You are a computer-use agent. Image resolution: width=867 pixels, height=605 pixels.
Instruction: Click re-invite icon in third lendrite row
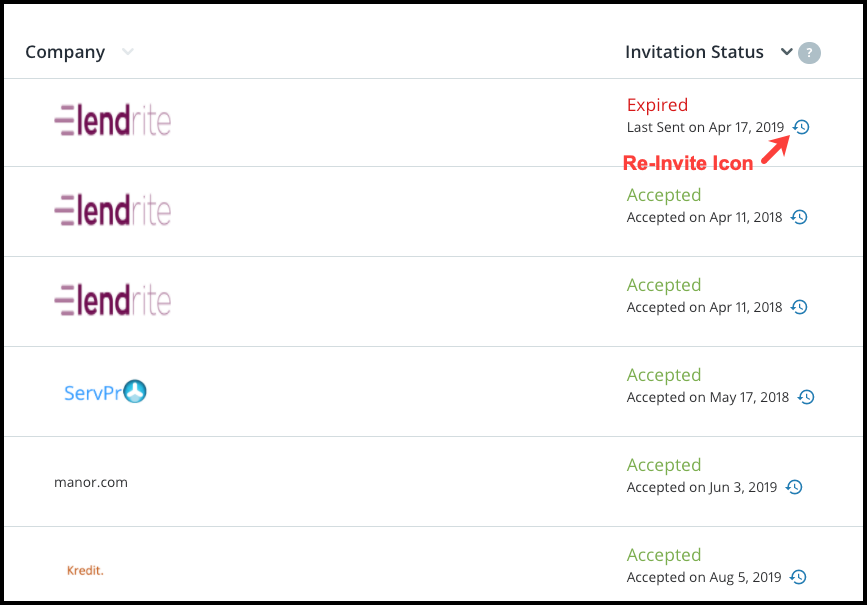(799, 307)
